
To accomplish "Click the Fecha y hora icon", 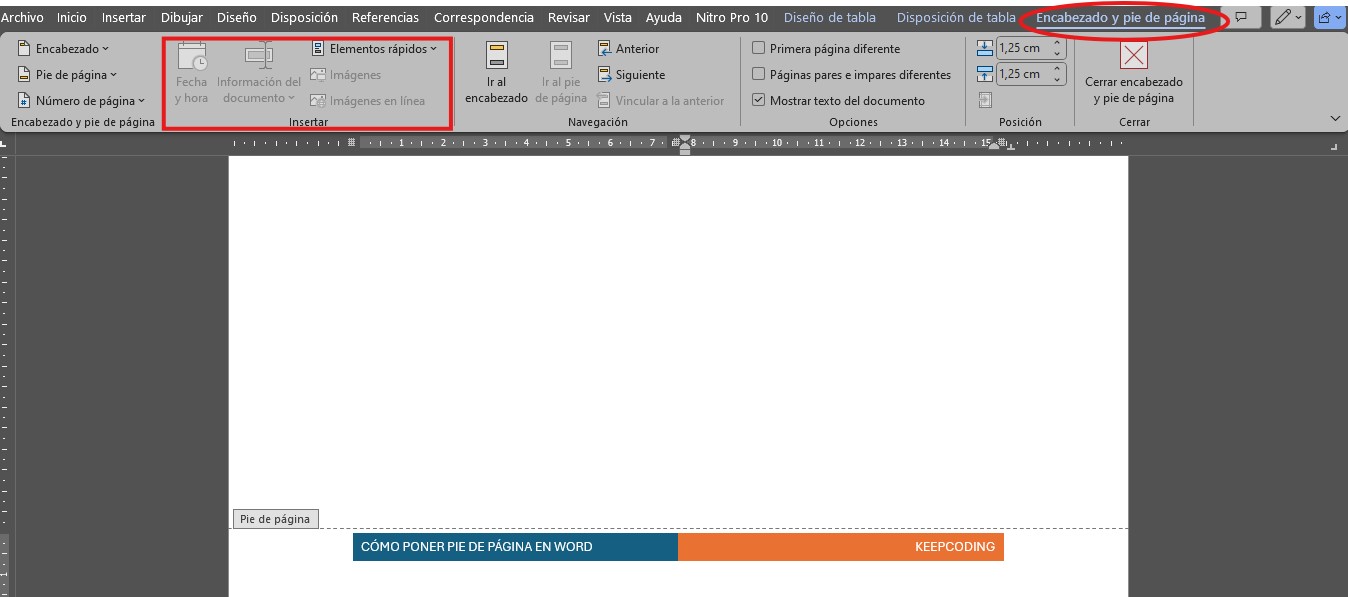I will coord(191,74).
